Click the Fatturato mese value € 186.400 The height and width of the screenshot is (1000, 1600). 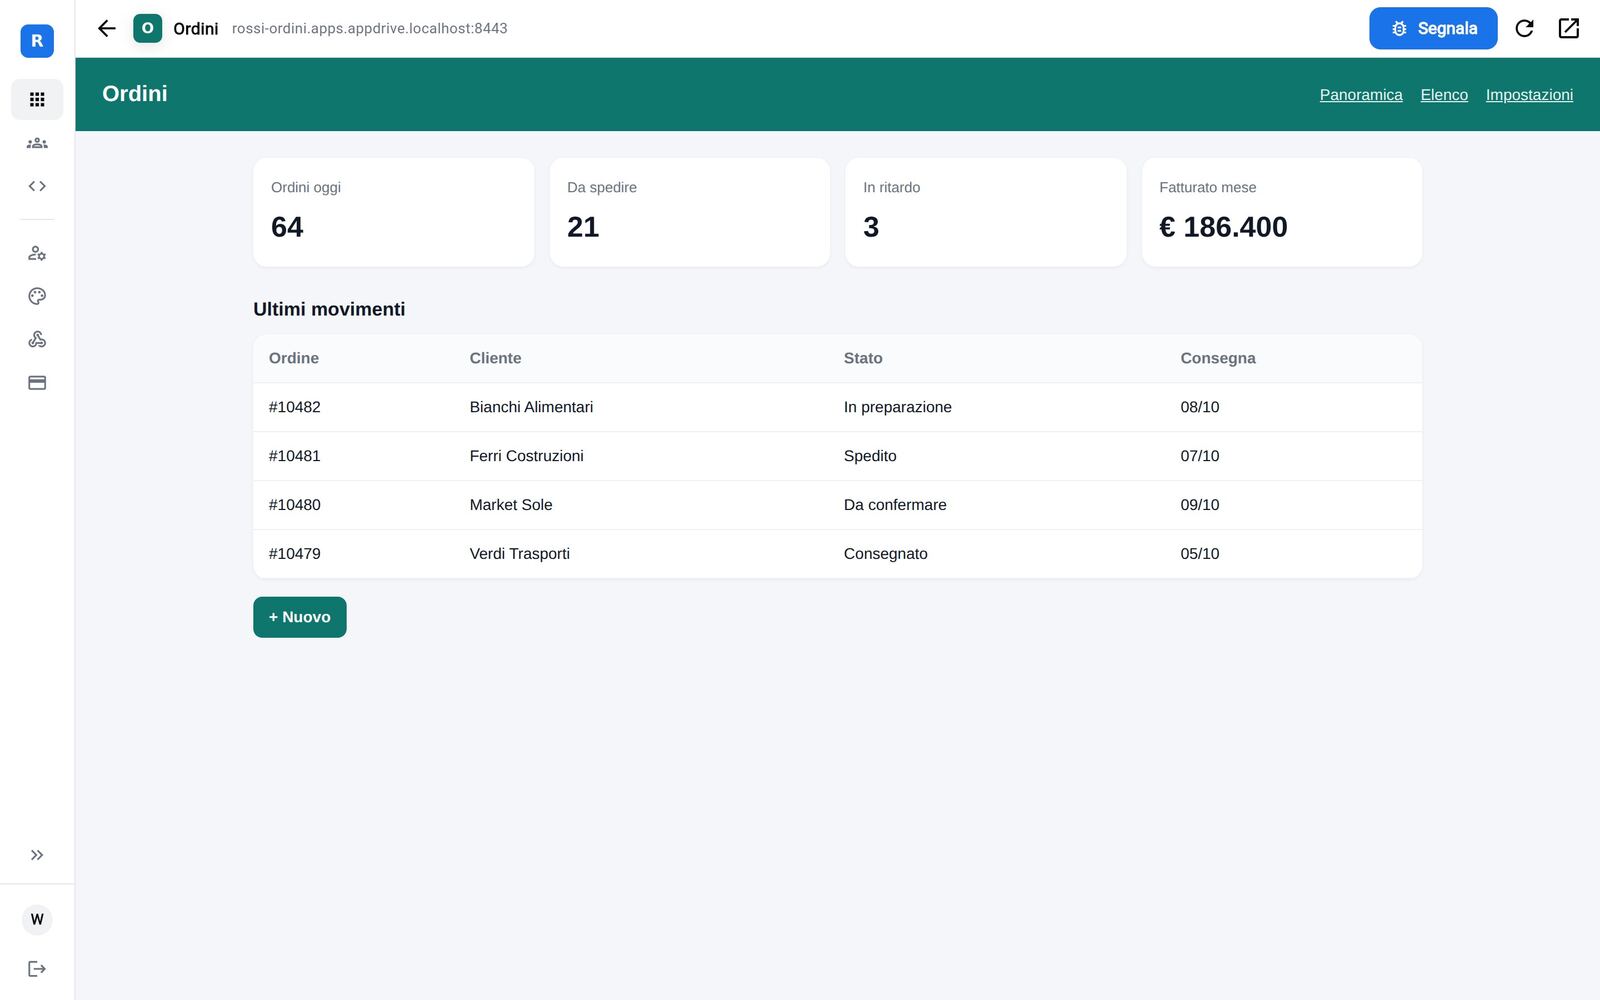pyautogui.click(x=1223, y=227)
